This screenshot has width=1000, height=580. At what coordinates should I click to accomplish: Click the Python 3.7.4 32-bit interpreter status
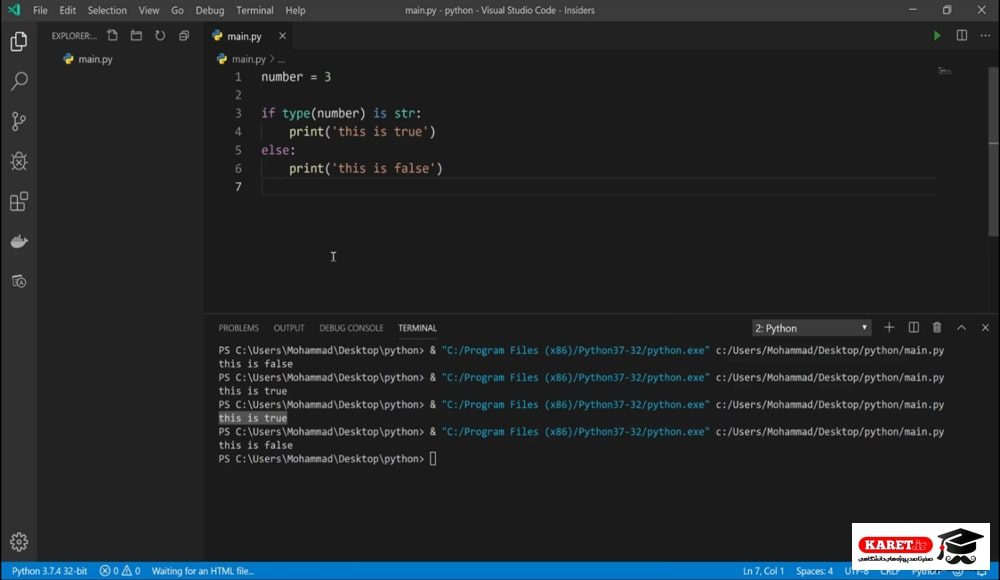49,571
